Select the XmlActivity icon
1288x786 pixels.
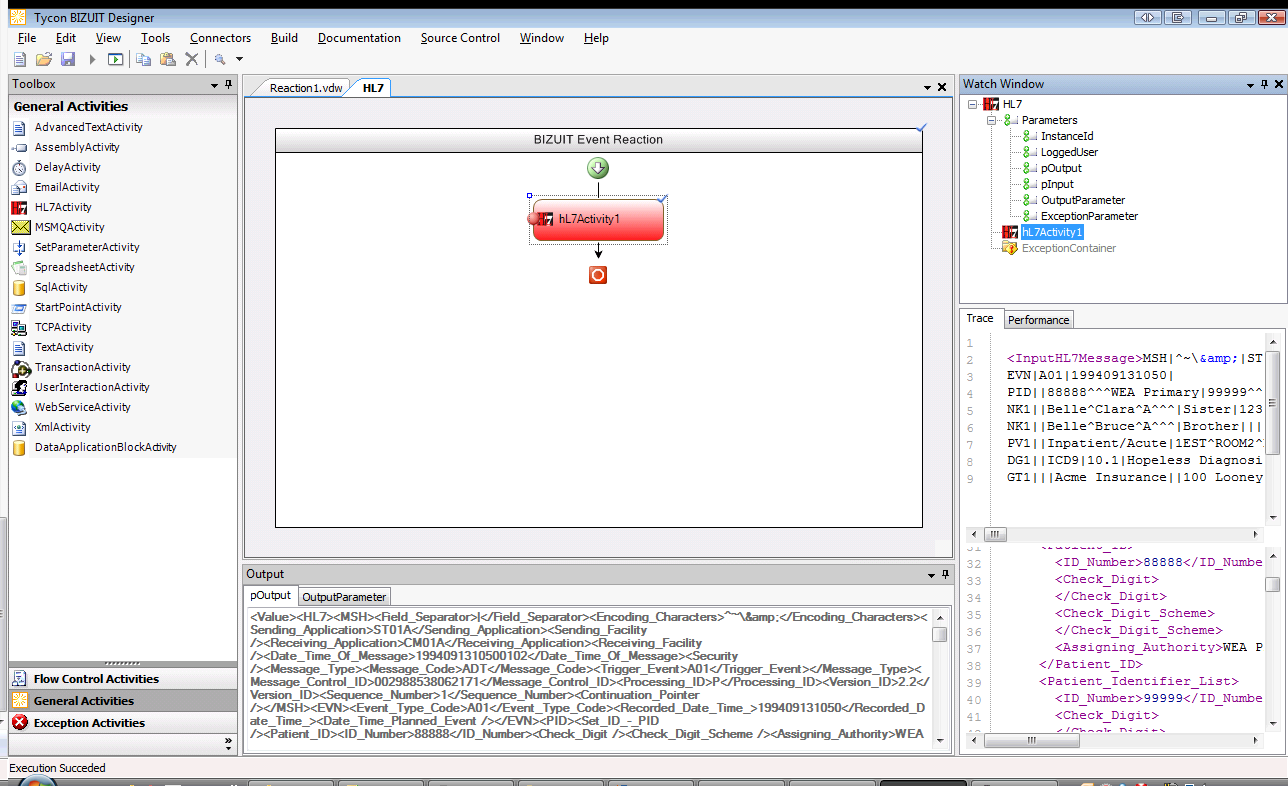coord(19,427)
